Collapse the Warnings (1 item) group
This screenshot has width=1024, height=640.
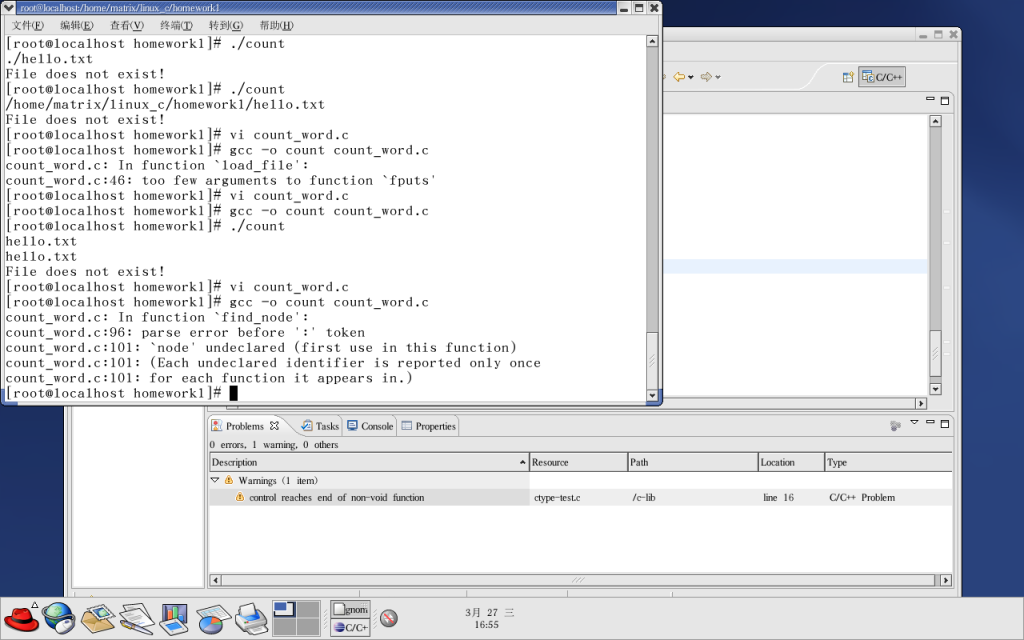point(215,481)
